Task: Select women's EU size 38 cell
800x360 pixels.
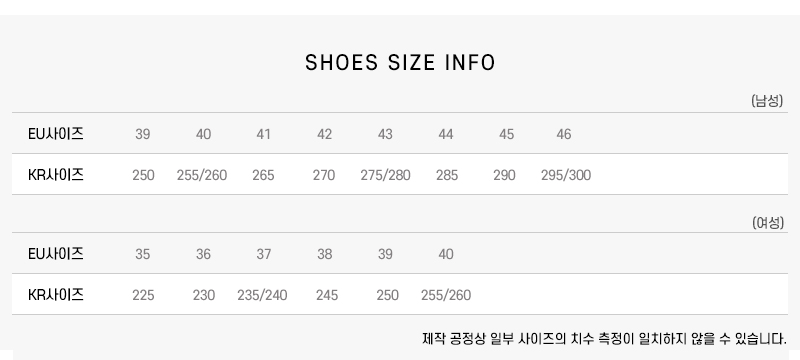Action: [x=324, y=254]
